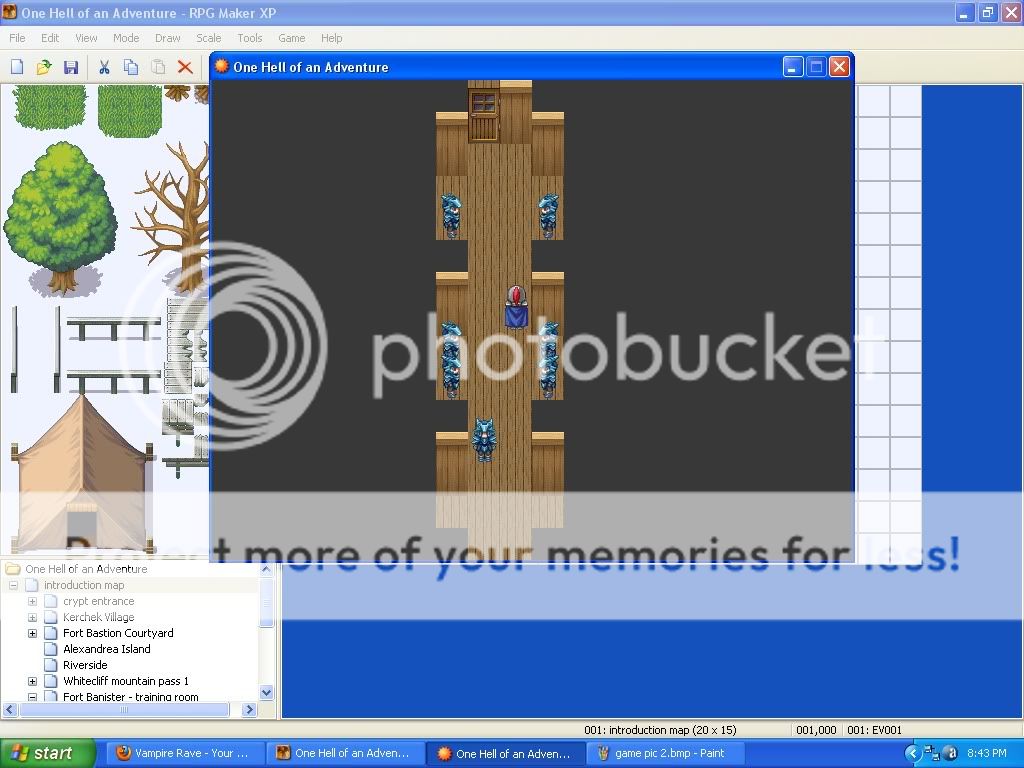Screen dimensions: 1024x768
Task: Click the wooden door in the game window
Action: click(x=483, y=116)
